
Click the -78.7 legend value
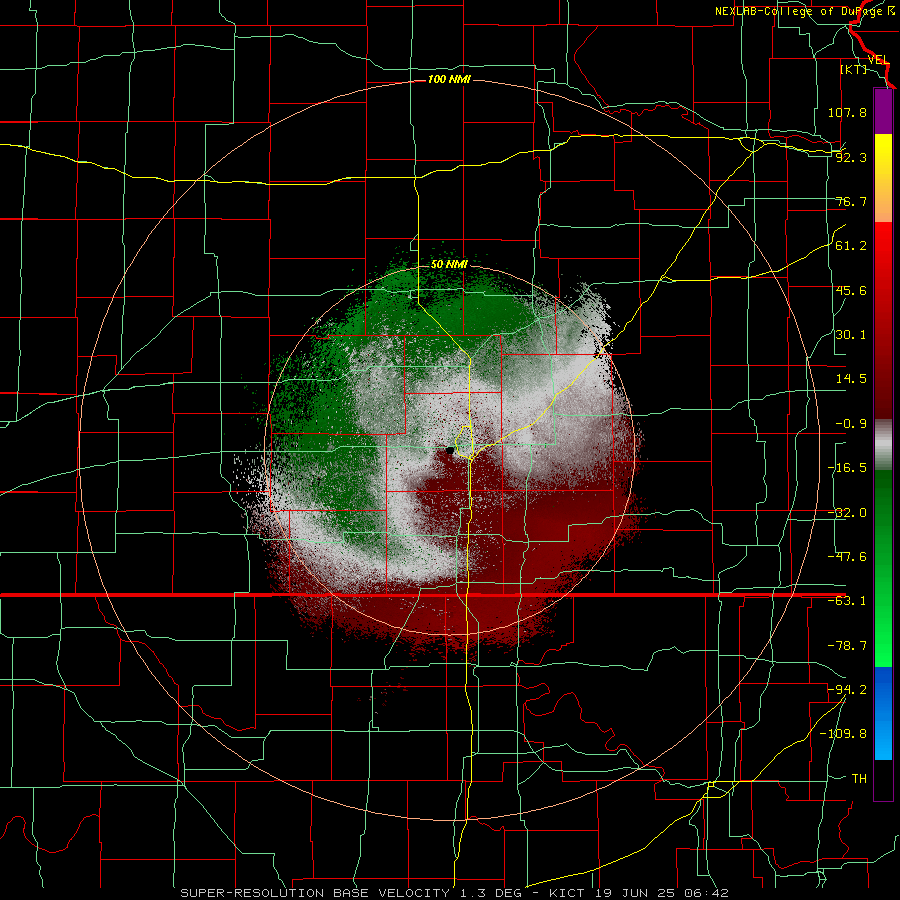pos(847,646)
